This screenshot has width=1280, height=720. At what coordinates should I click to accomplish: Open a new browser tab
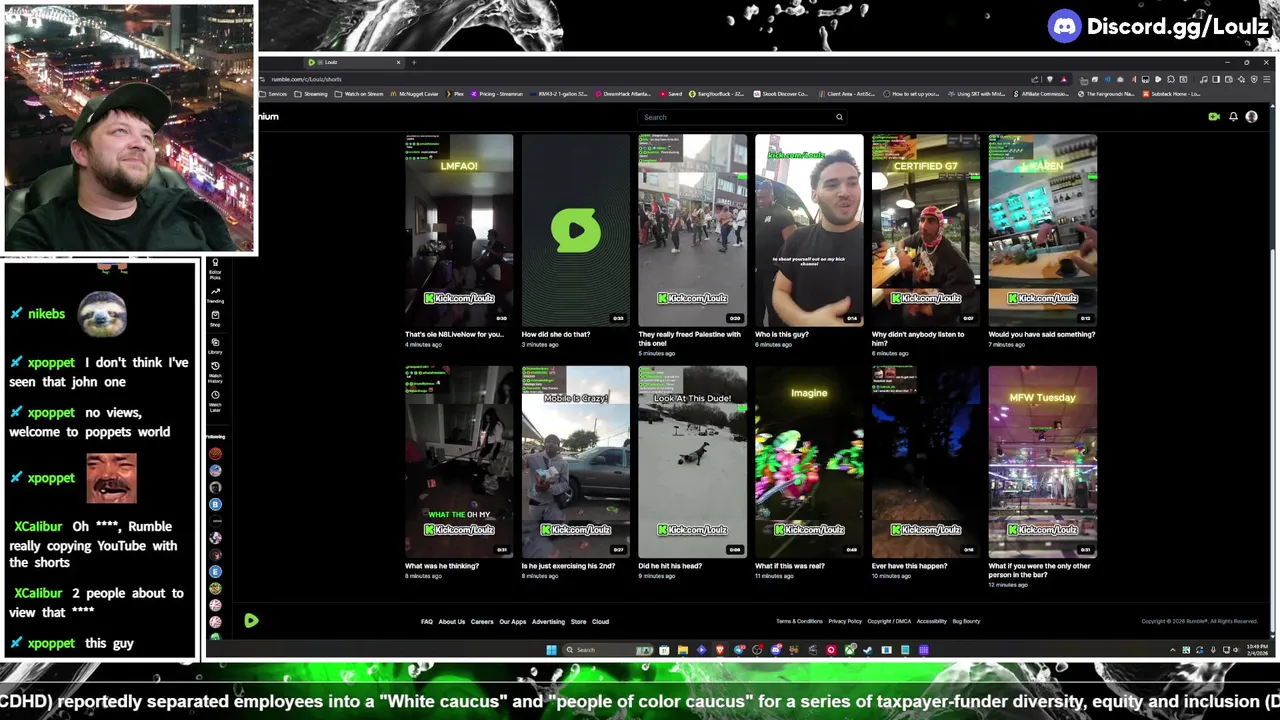413,62
